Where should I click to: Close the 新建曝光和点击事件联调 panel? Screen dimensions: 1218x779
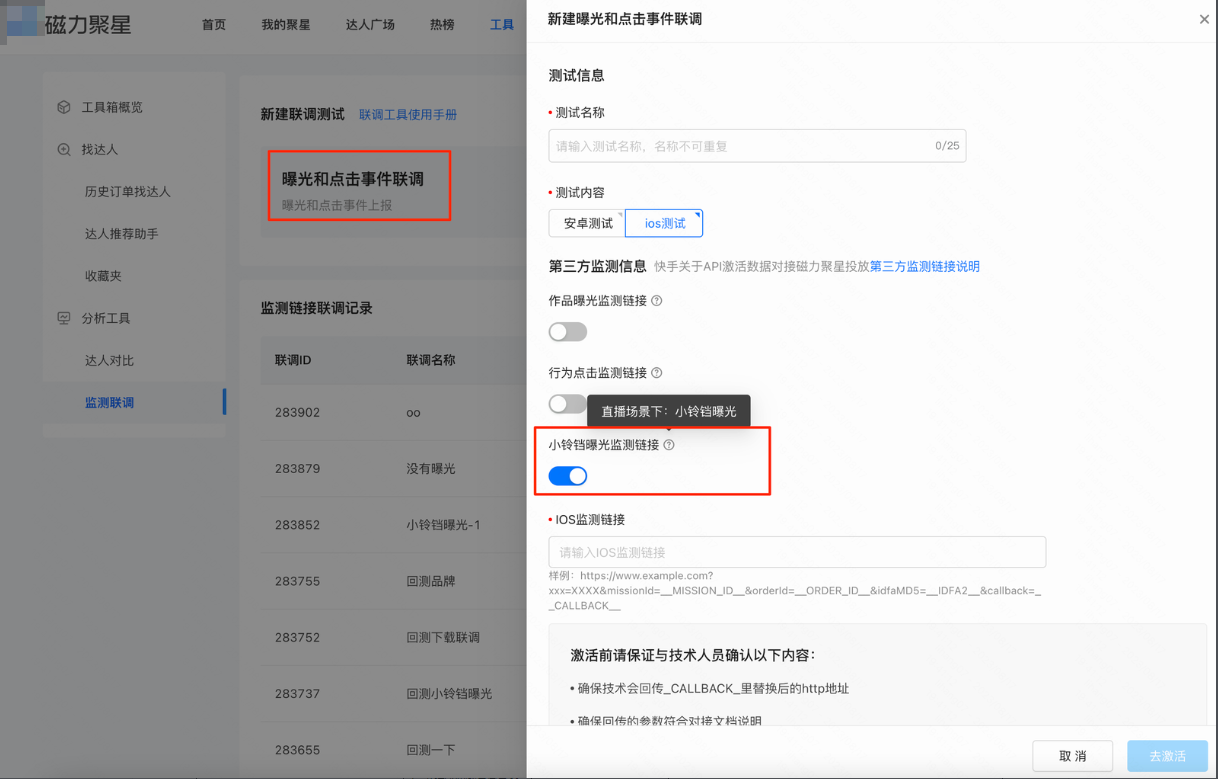(1204, 19)
